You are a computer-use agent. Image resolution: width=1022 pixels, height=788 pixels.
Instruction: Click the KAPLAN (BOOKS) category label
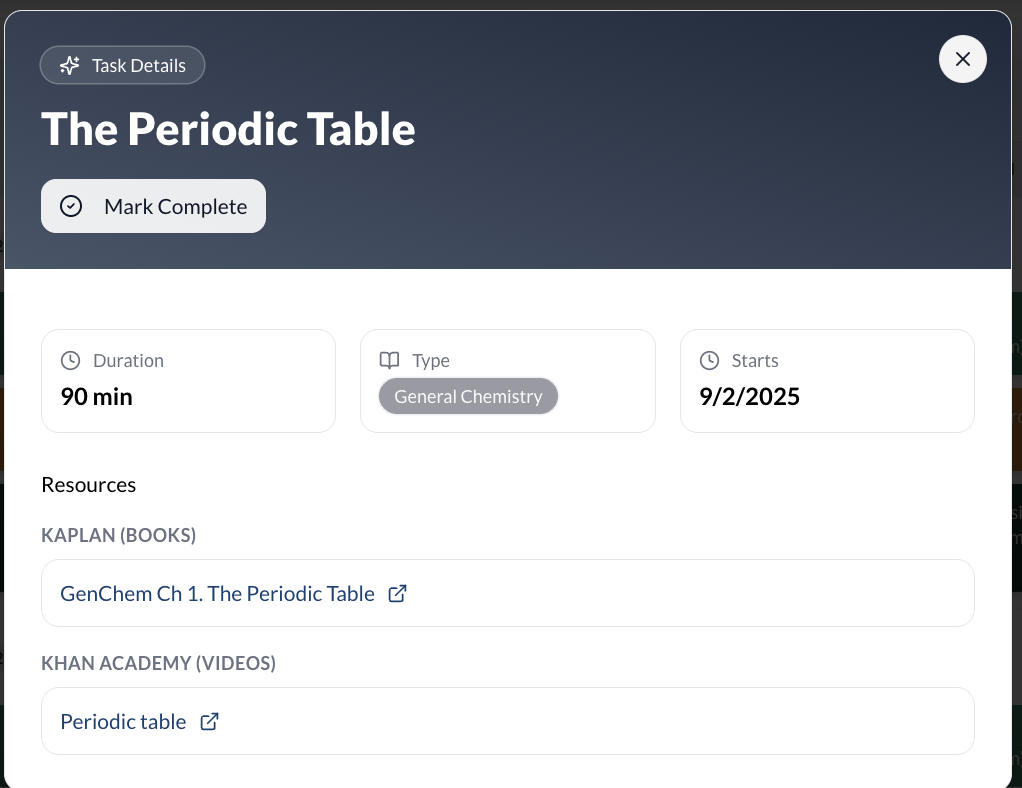[119, 536]
